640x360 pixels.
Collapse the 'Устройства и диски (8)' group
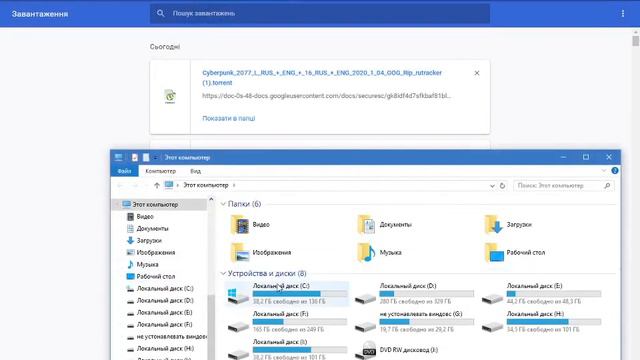coord(223,273)
